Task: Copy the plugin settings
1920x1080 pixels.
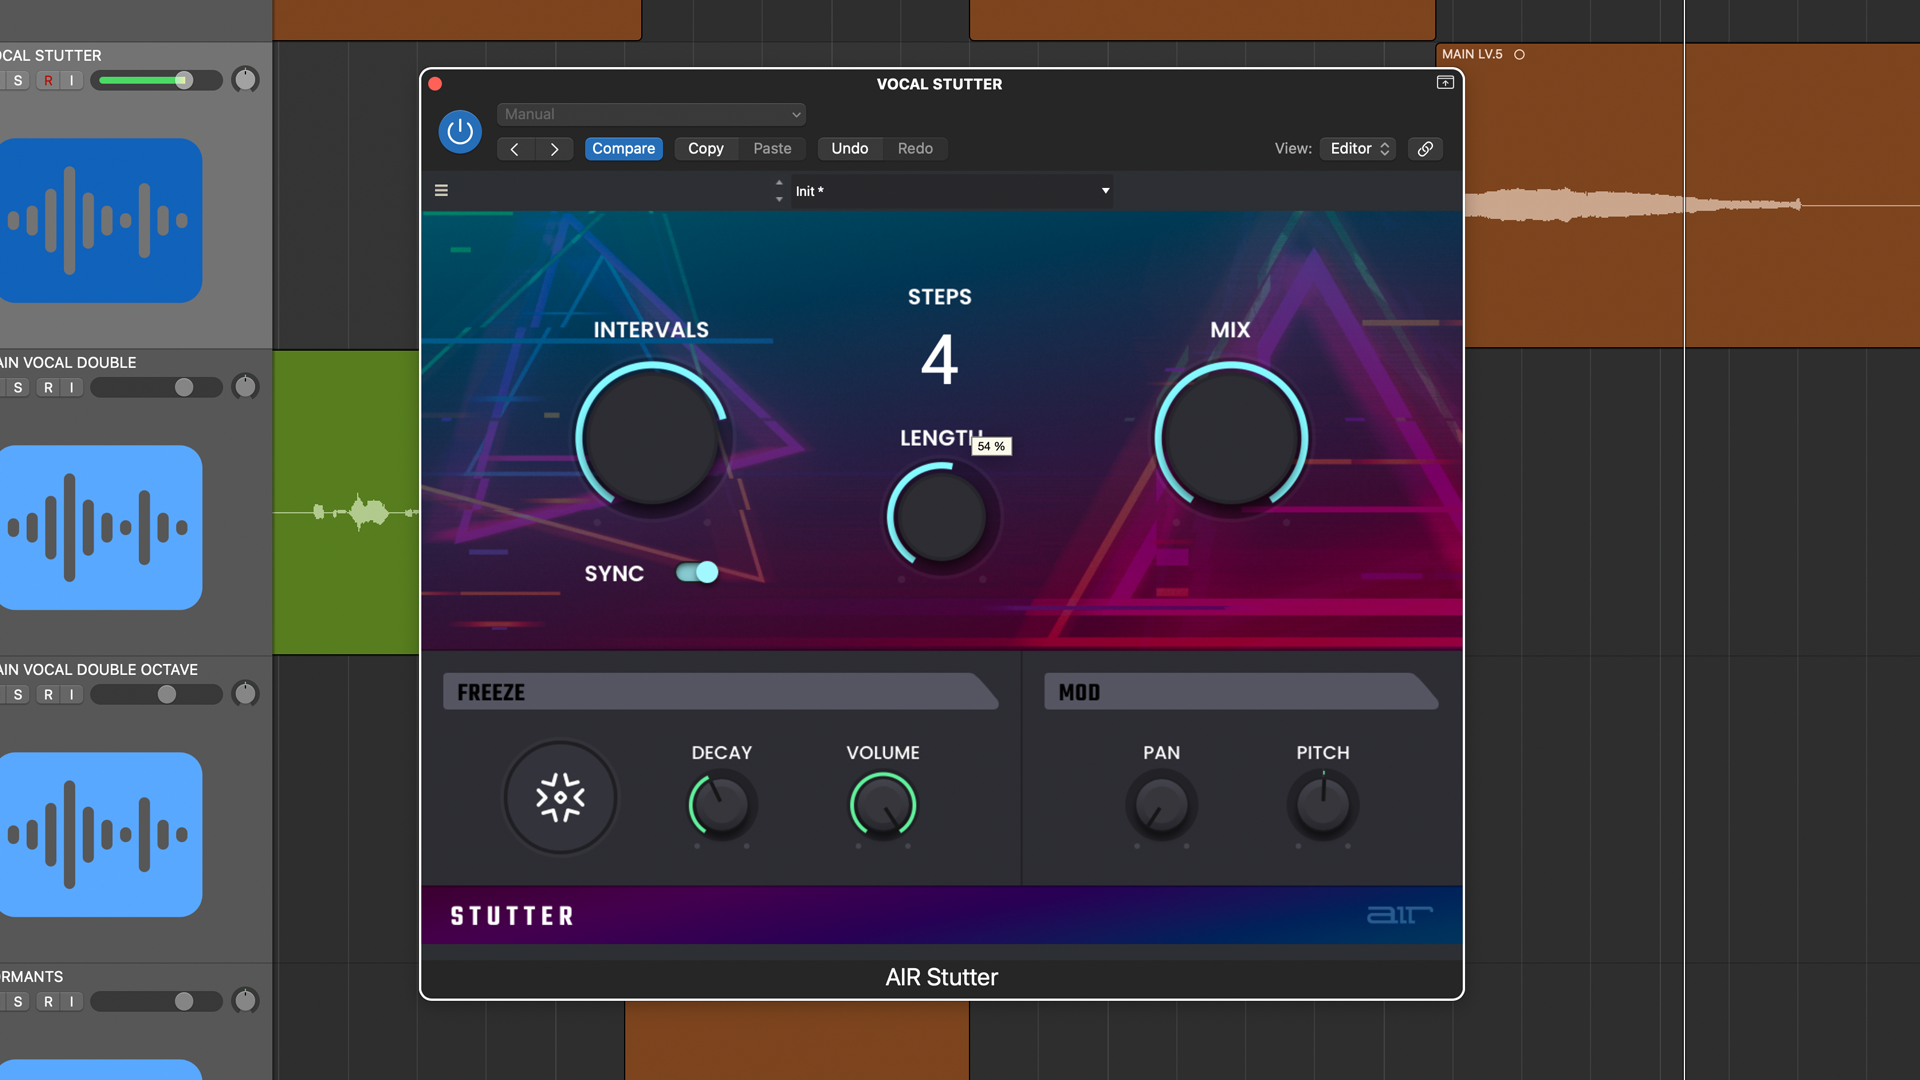Action: coord(706,149)
